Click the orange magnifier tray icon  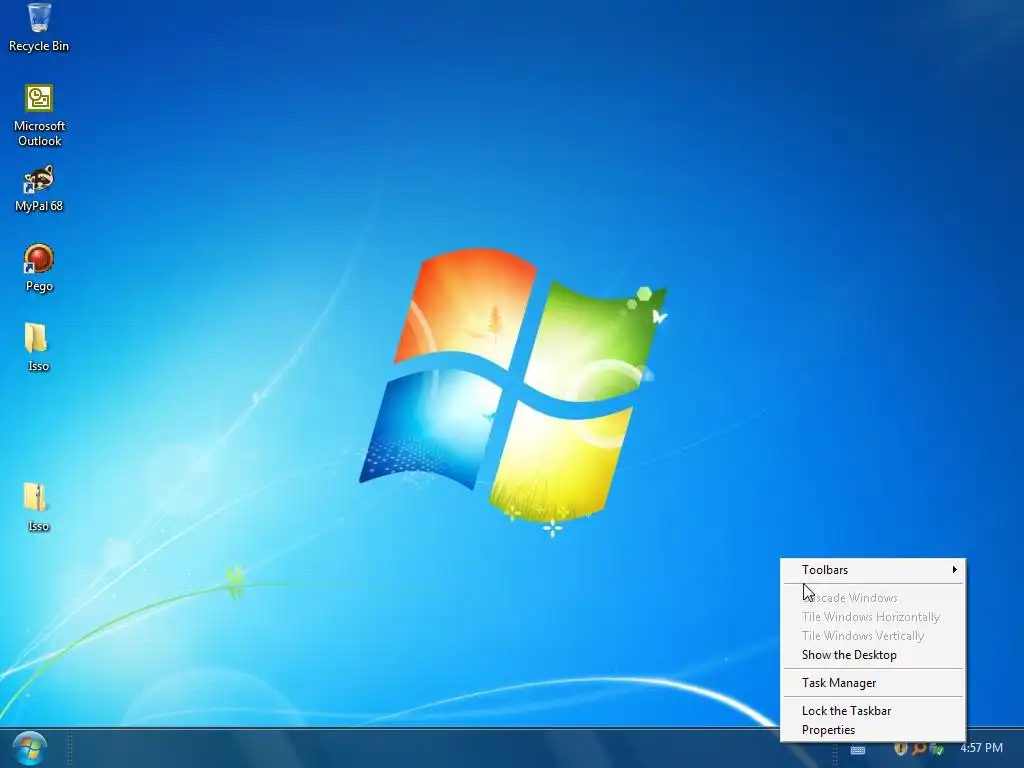point(918,748)
